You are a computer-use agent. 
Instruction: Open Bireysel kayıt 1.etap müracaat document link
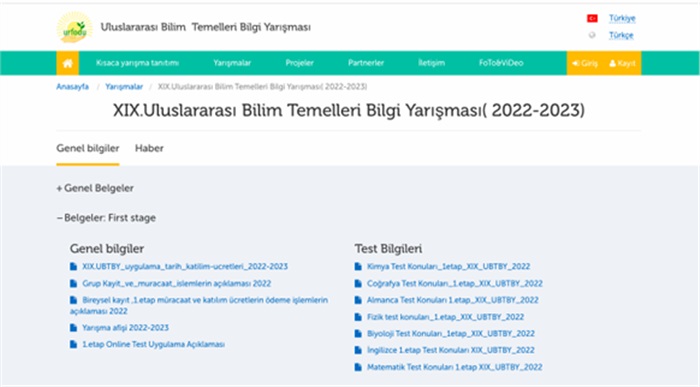(x=199, y=305)
